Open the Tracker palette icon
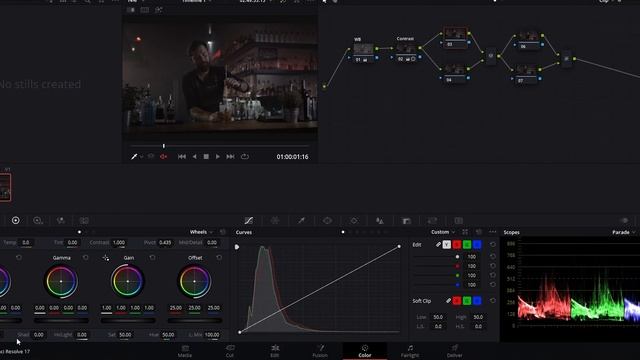The width and height of the screenshot is (640, 360). [354, 220]
